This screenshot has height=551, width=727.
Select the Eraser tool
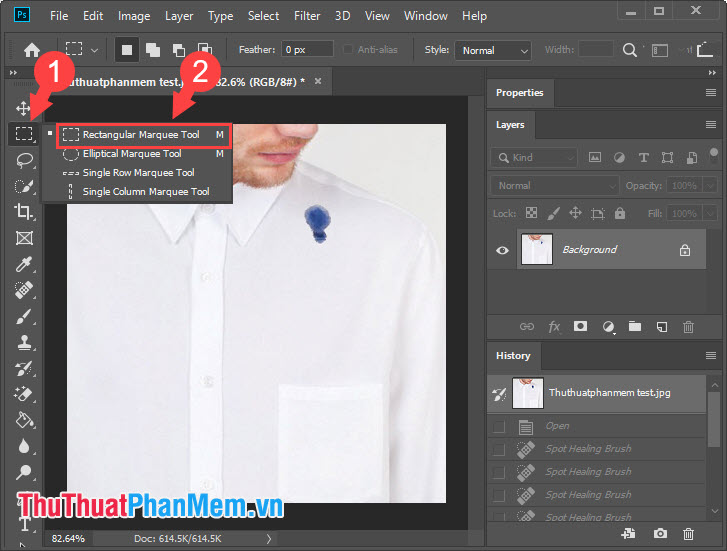pos(24,394)
